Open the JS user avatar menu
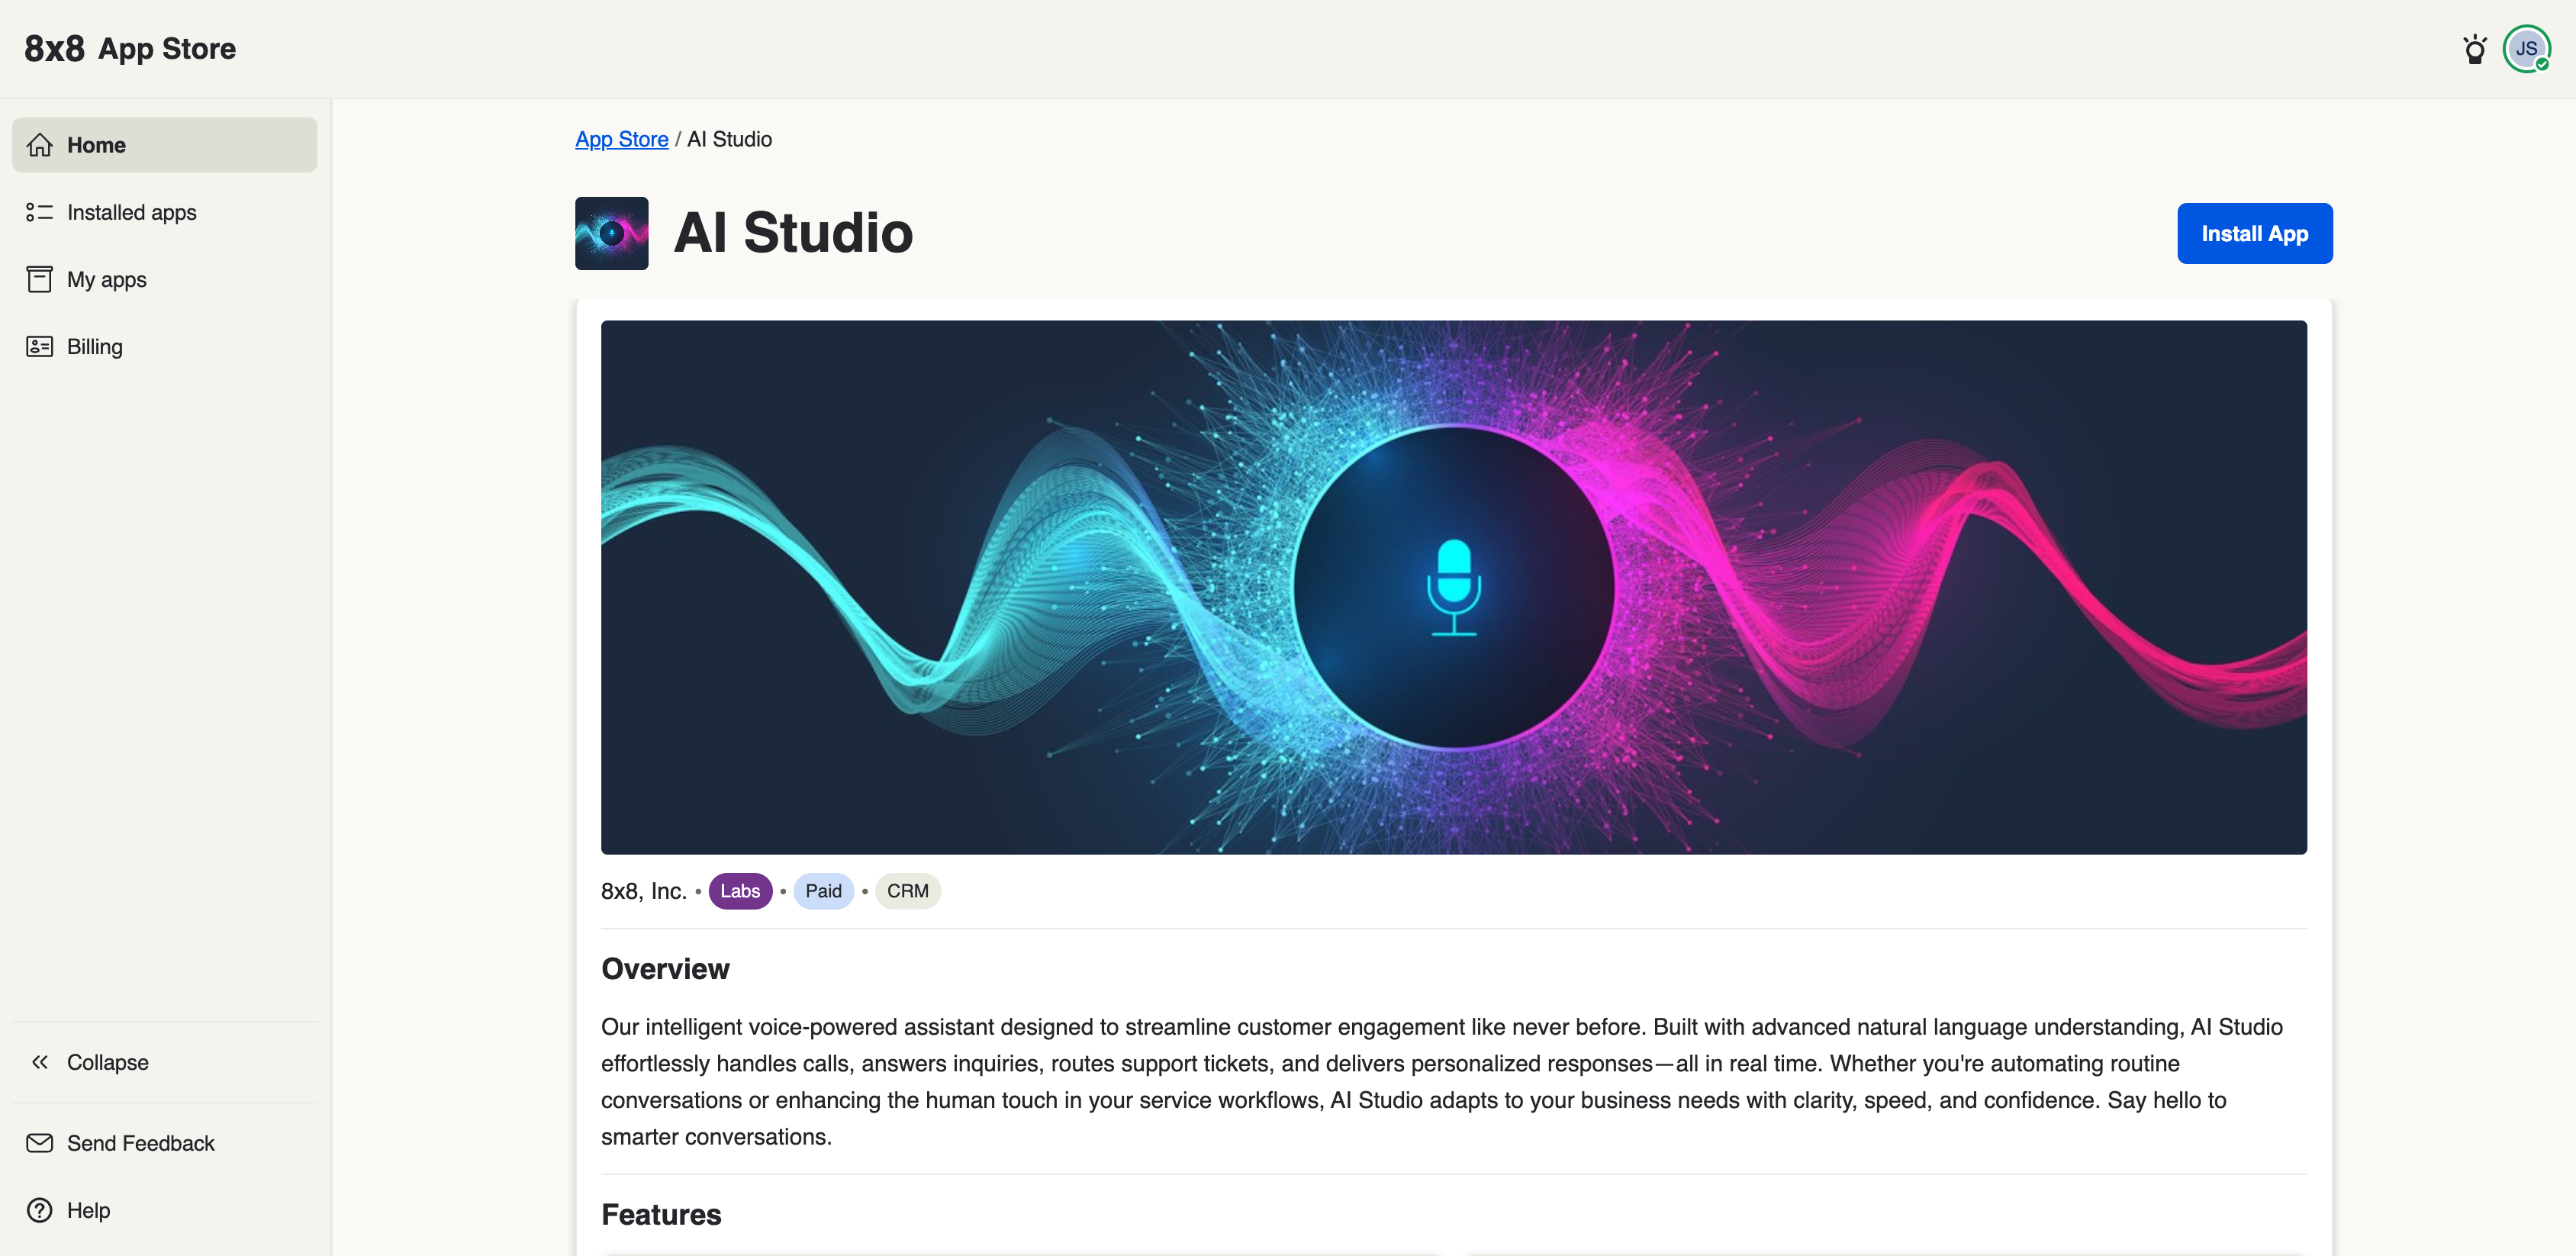This screenshot has width=2576, height=1256. [2526, 49]
